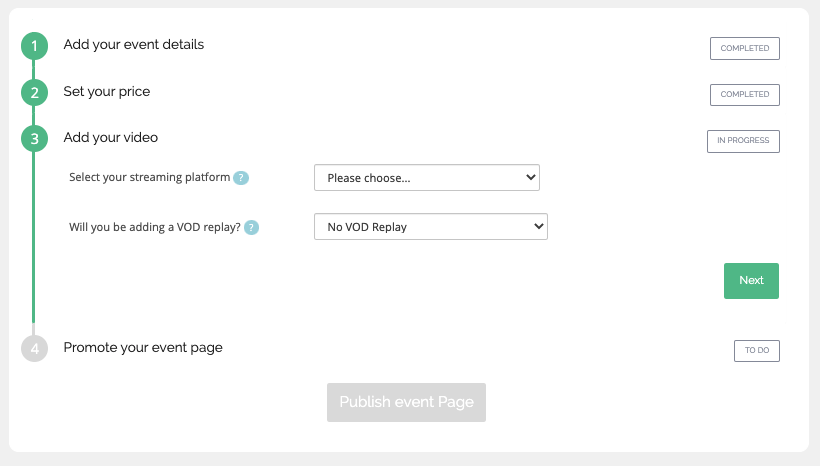
Task: Click the IN PROGRESS status badge
Action: (x=743, y=141)
